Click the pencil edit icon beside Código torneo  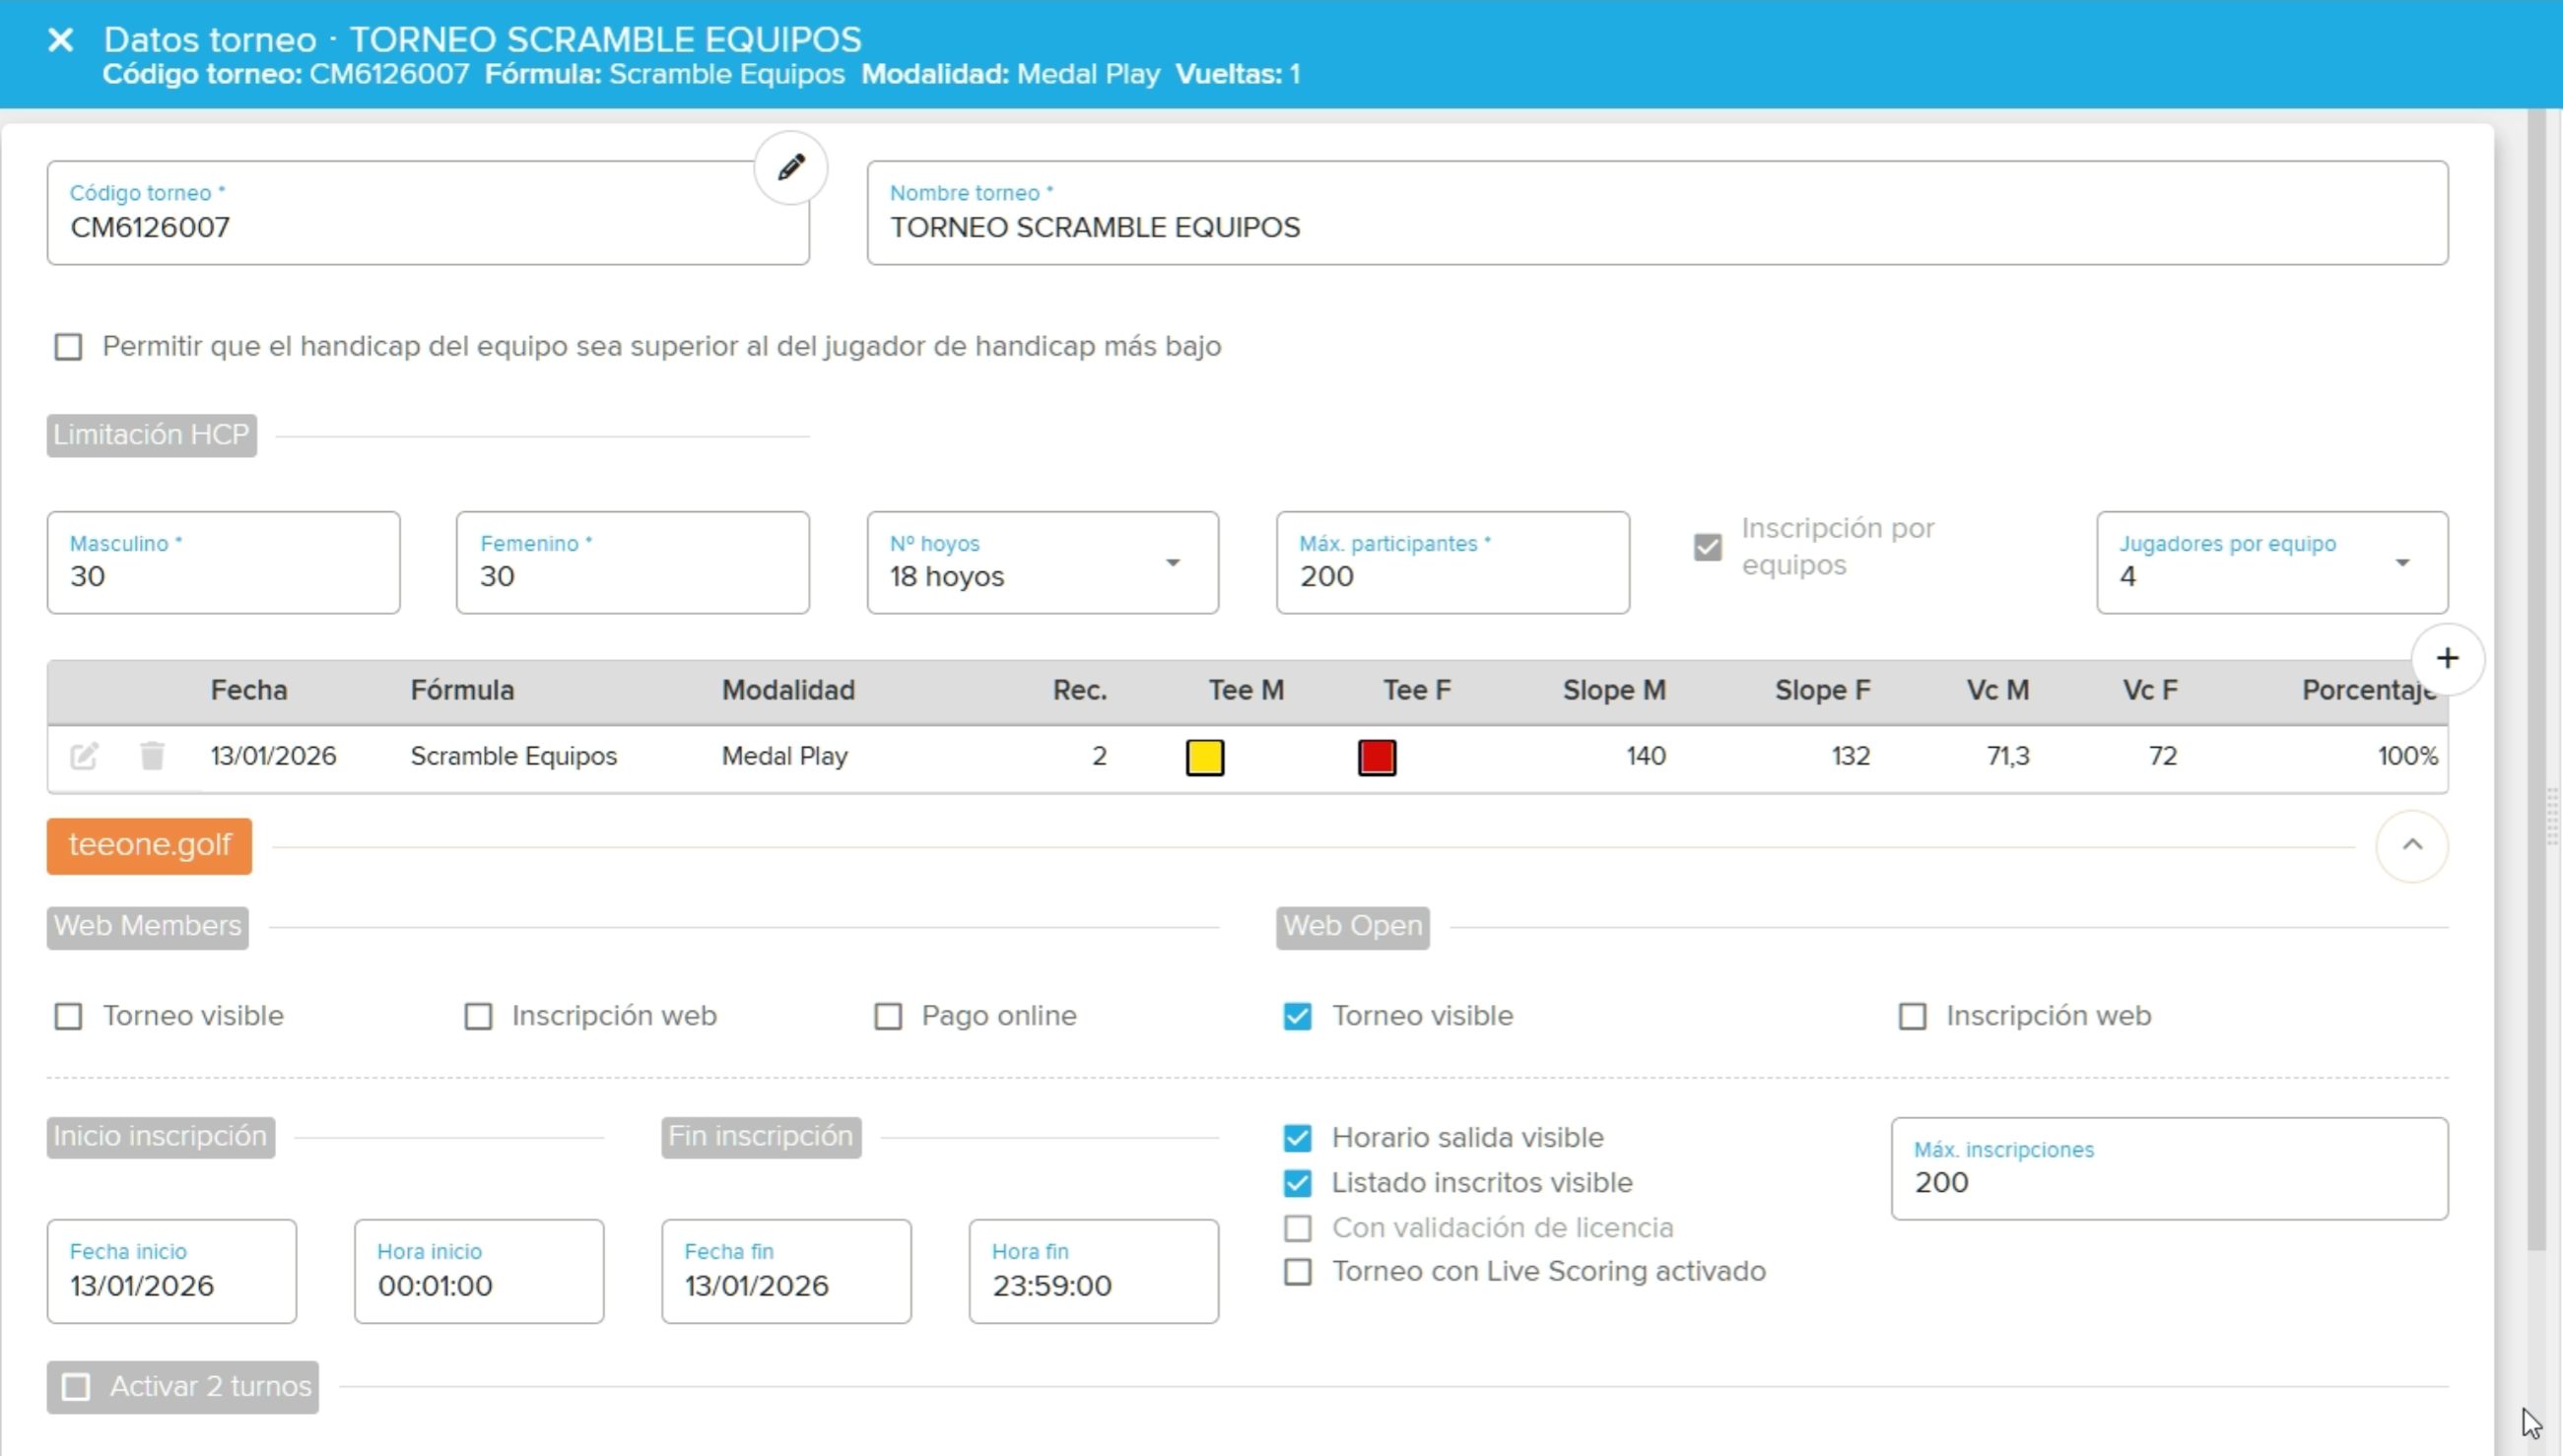[x=790, y=167]
